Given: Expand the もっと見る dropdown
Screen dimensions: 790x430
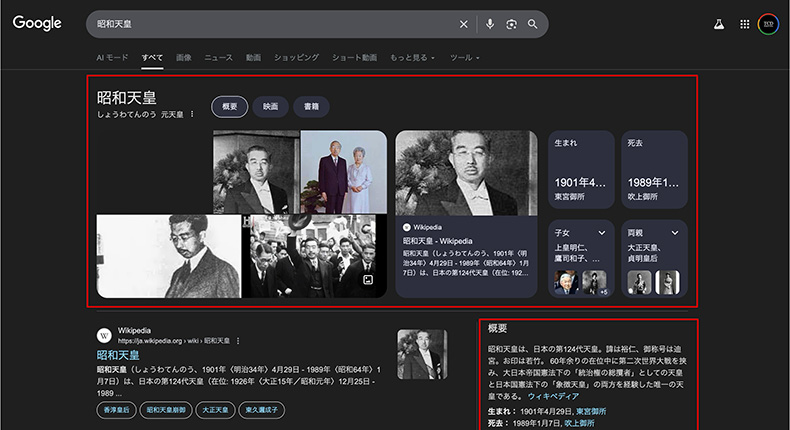Looking at the screenshot, I should click(412, 58).
